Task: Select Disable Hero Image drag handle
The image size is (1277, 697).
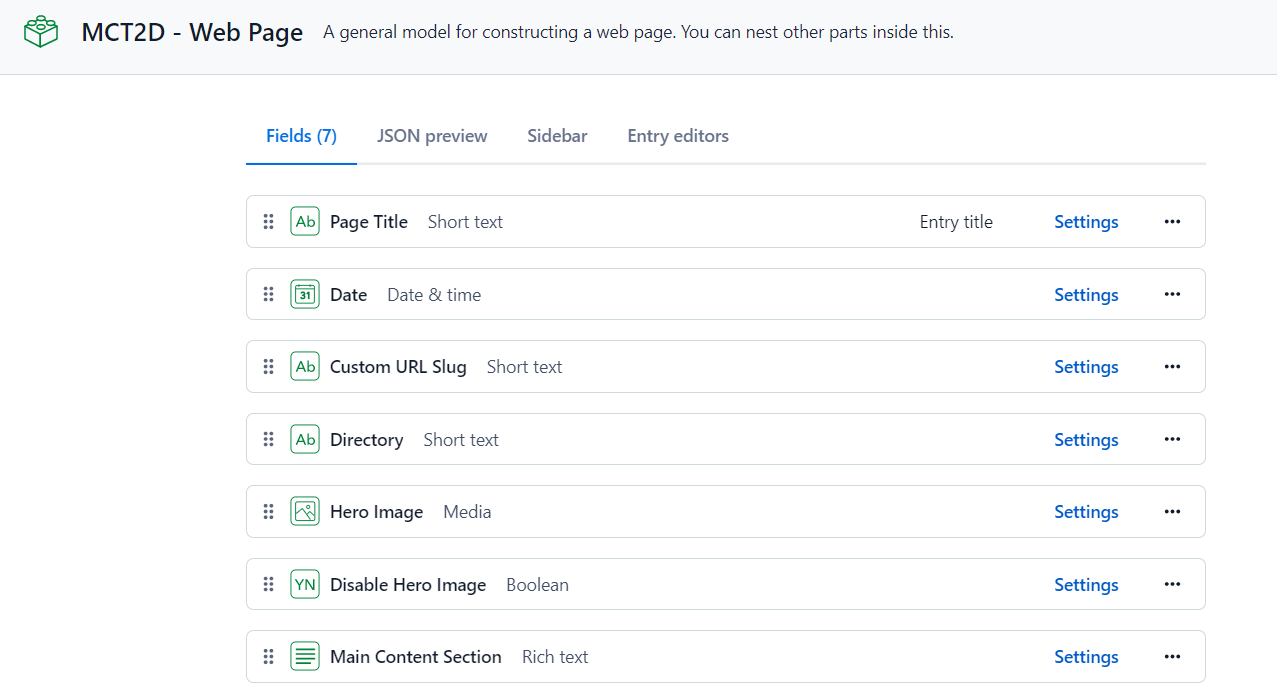Action: pyautogui.click(x=268, y=584)
